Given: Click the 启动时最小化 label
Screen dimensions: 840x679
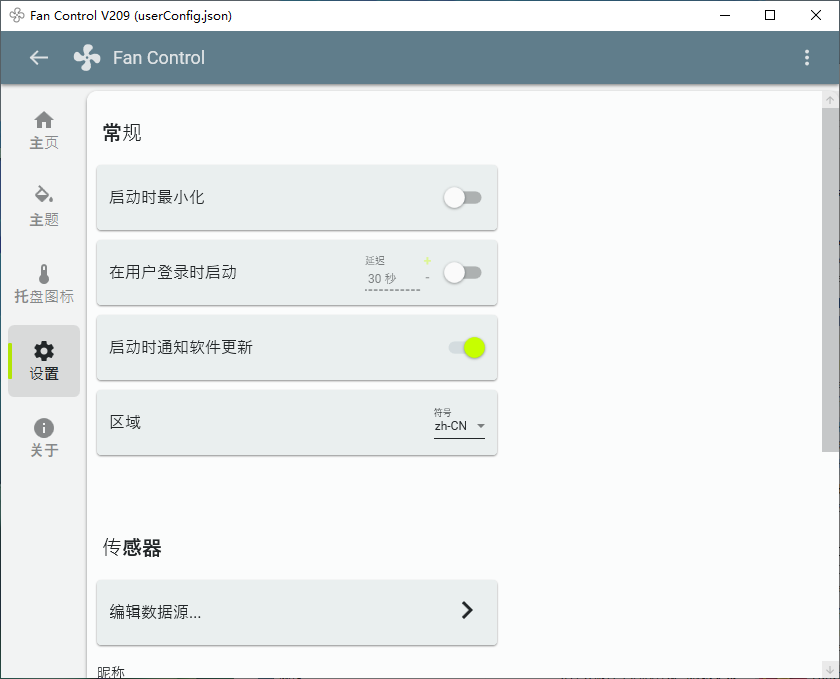Looking at the screenshot, I should (x=156, y=197).
